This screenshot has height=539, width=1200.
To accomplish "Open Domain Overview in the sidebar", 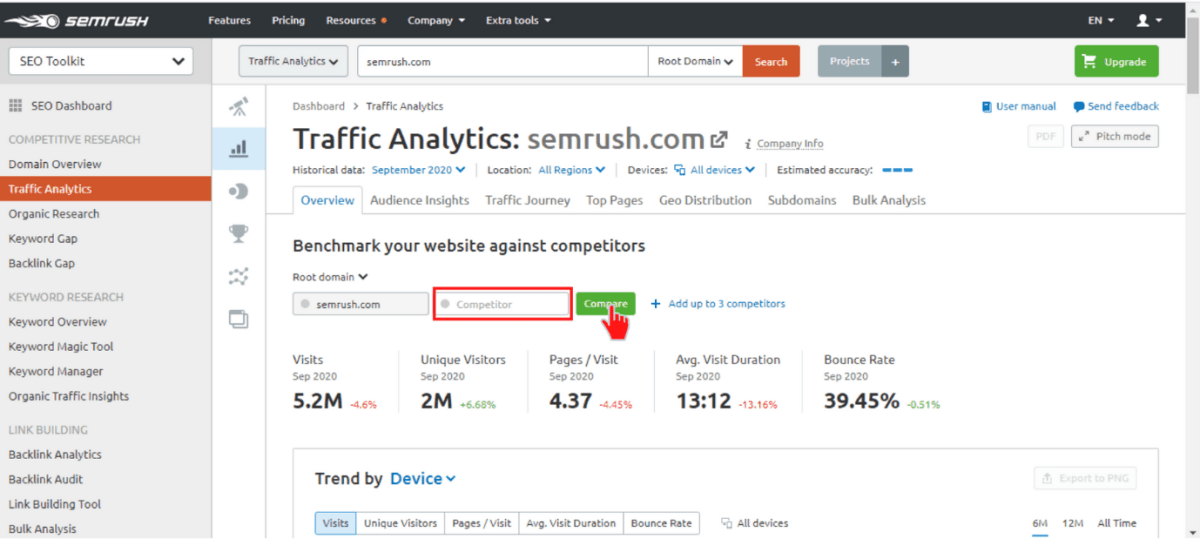I will click(x=55, y=164).
